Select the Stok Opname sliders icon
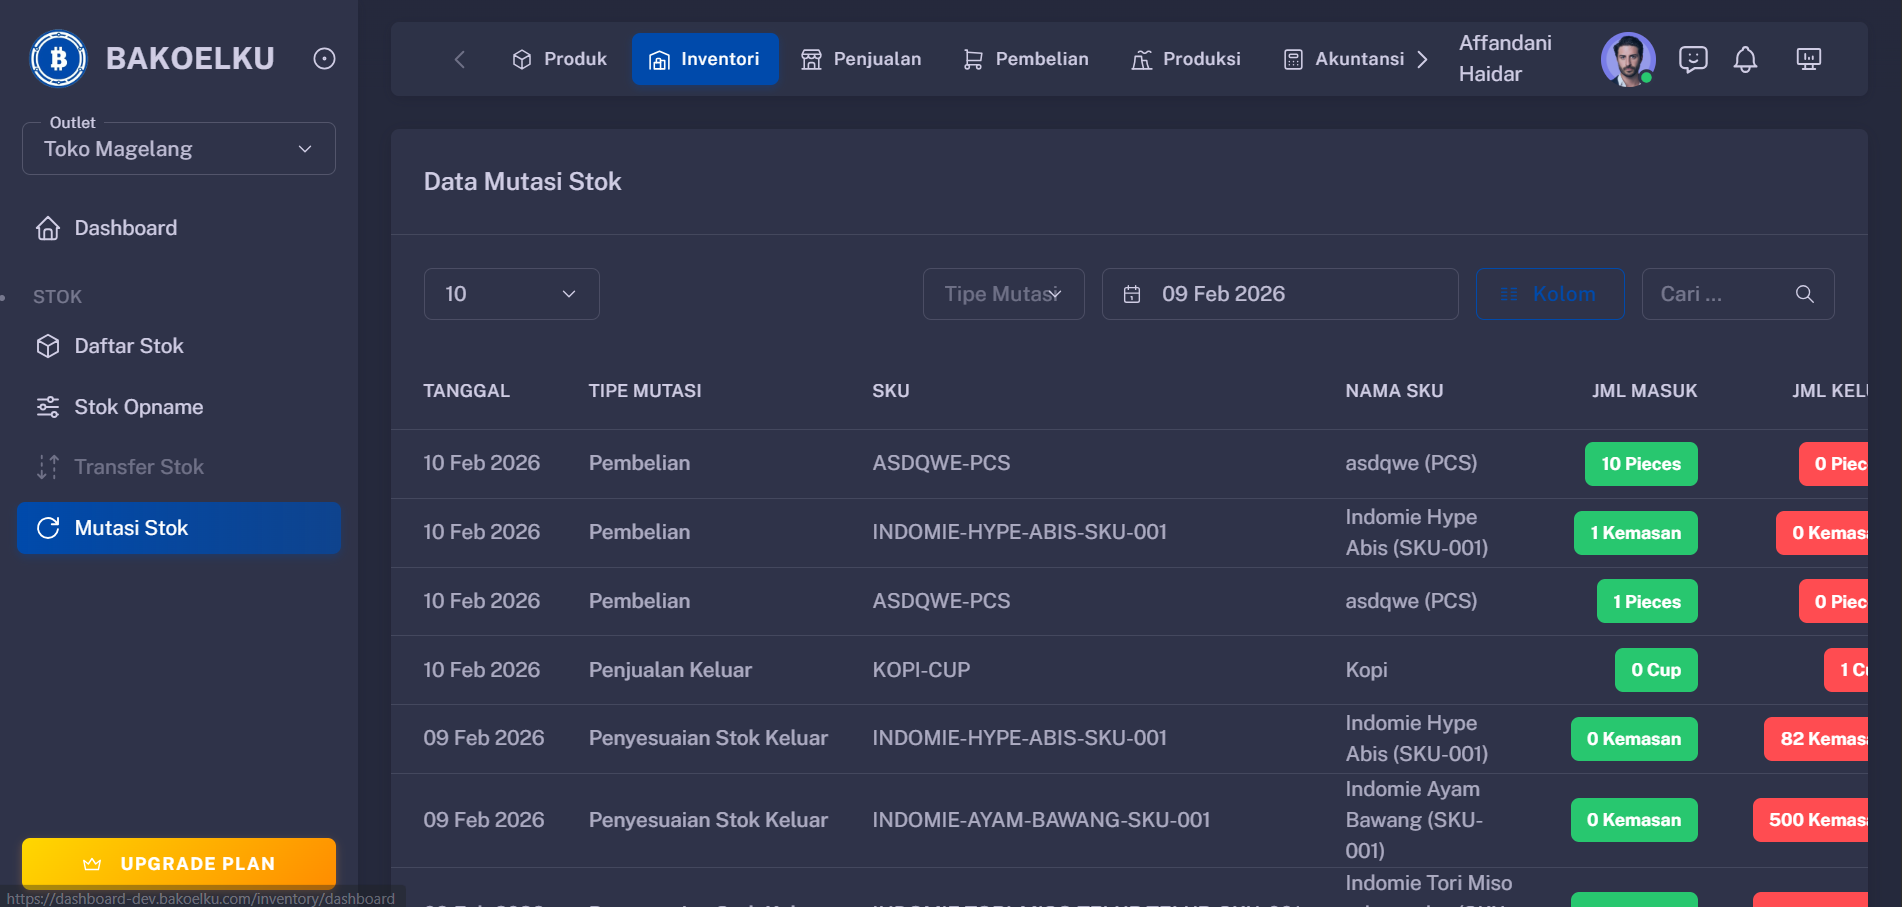Screen dimensions: 1902x907 tap(47, 406)
